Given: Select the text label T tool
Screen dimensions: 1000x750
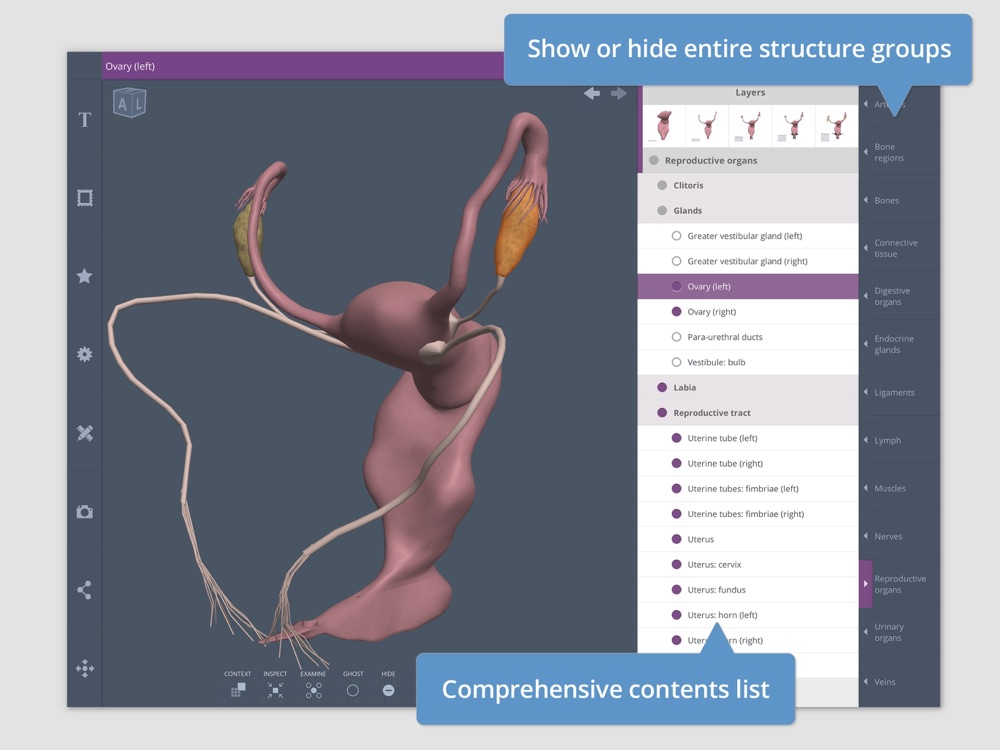Looking at the screenshot, I should pyautogui.click(x=84, y=119).
